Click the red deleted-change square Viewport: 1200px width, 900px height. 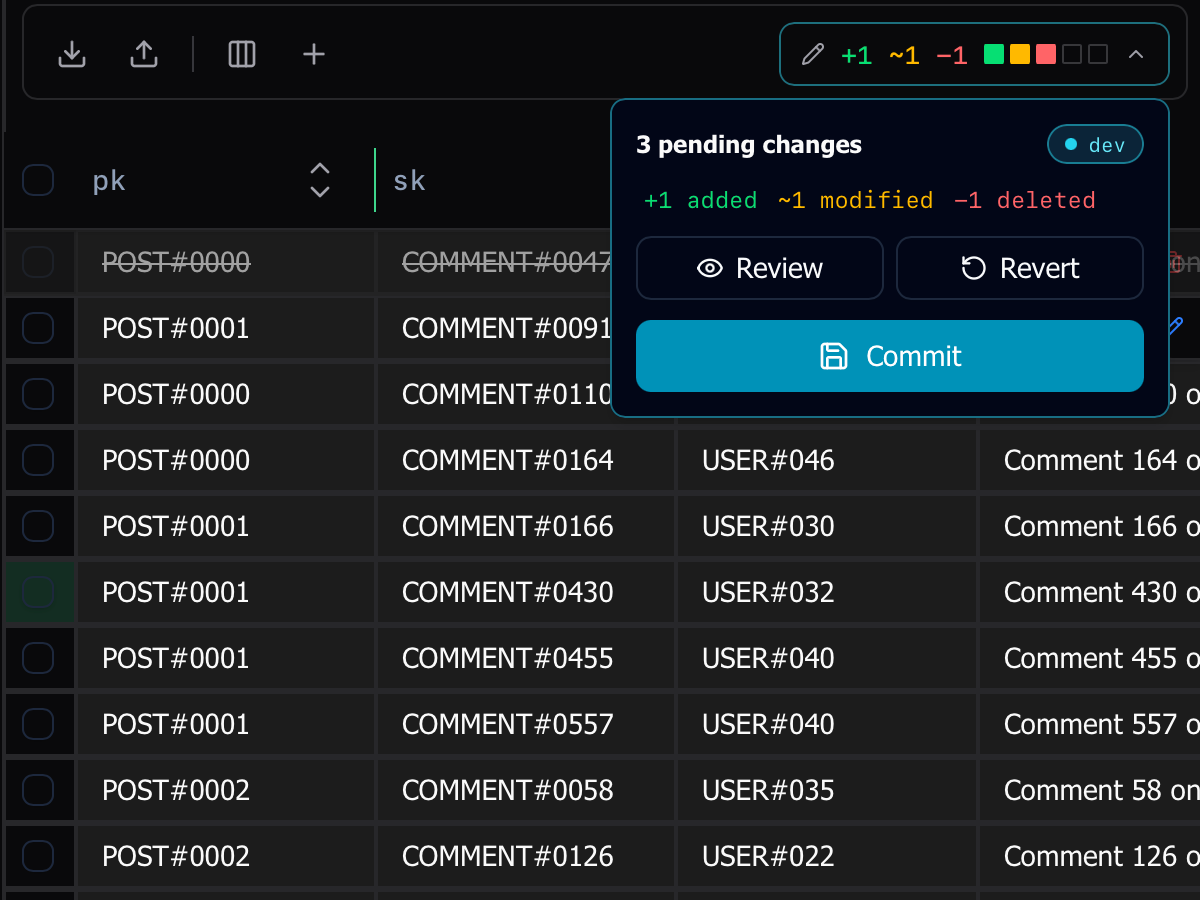[x=1046, y=54]
